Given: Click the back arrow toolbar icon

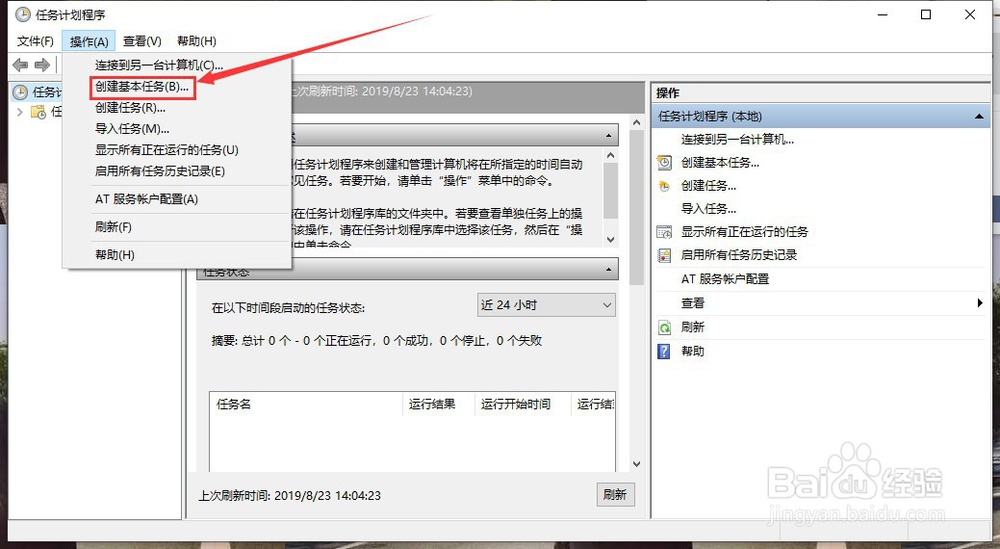Looking at the screenshot, I should pyautogui.click(x=20, y=64).
